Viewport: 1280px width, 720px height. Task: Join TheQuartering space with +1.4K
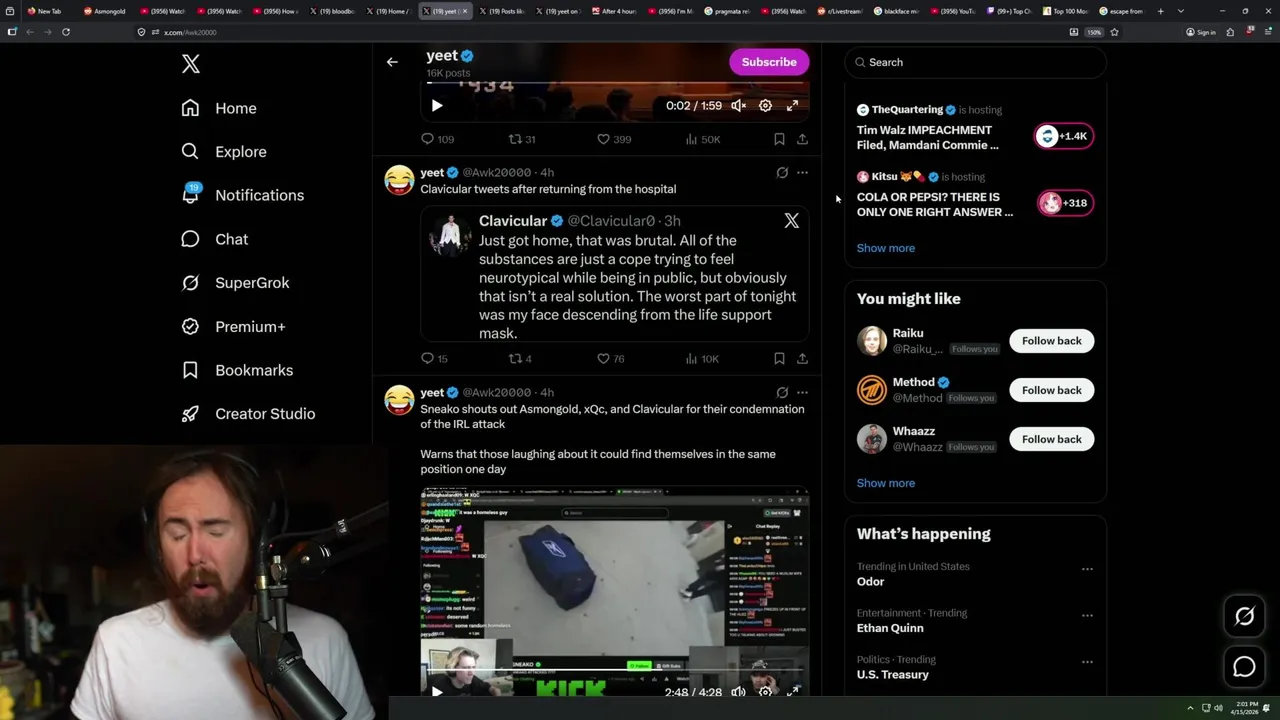tap(1064, 136)
